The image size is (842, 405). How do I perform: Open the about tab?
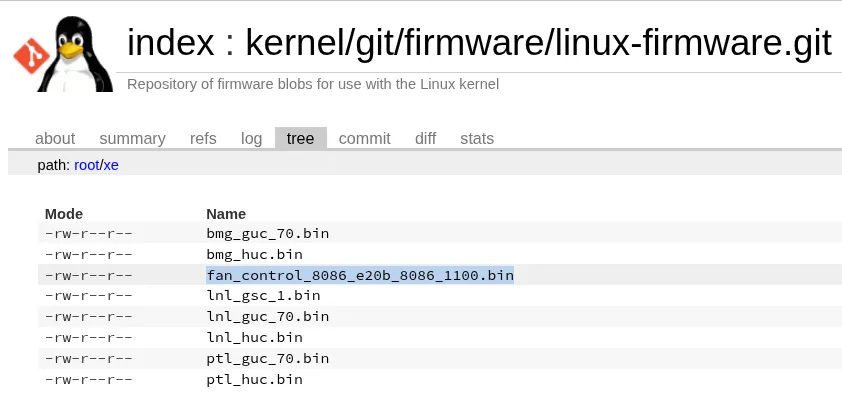55,139
